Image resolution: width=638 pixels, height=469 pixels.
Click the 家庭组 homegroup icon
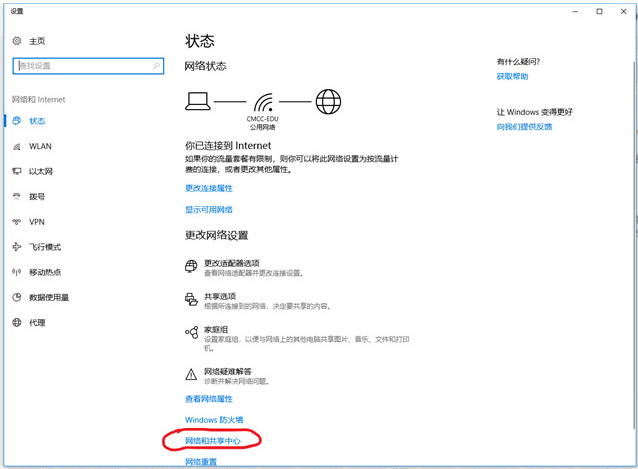click(191, 333)
